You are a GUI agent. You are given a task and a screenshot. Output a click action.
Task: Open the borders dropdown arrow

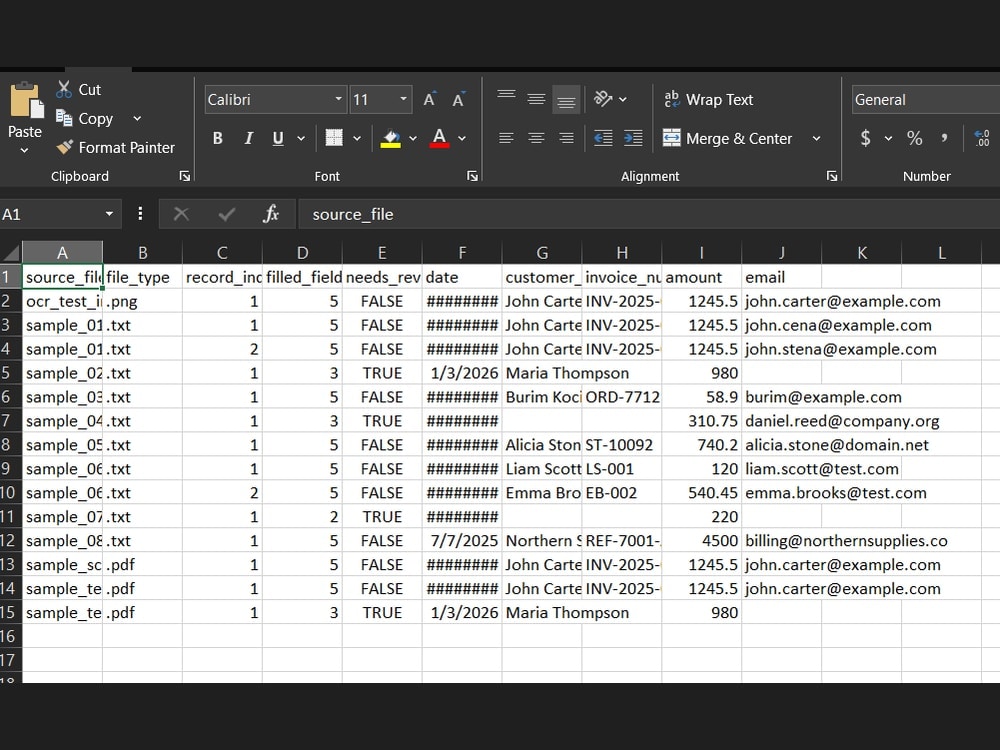point(357,138)
